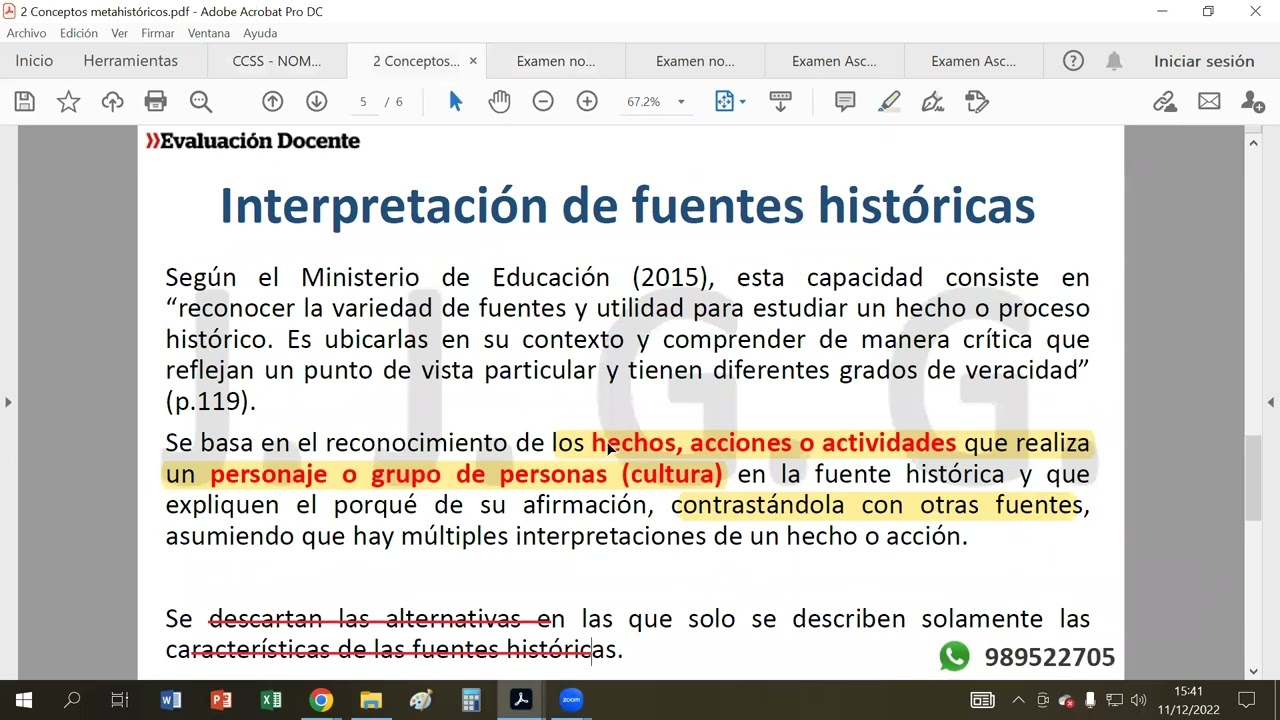Click the Save file icon
Viewport: 1280px width, 720px height.
[x=24, y=101]
